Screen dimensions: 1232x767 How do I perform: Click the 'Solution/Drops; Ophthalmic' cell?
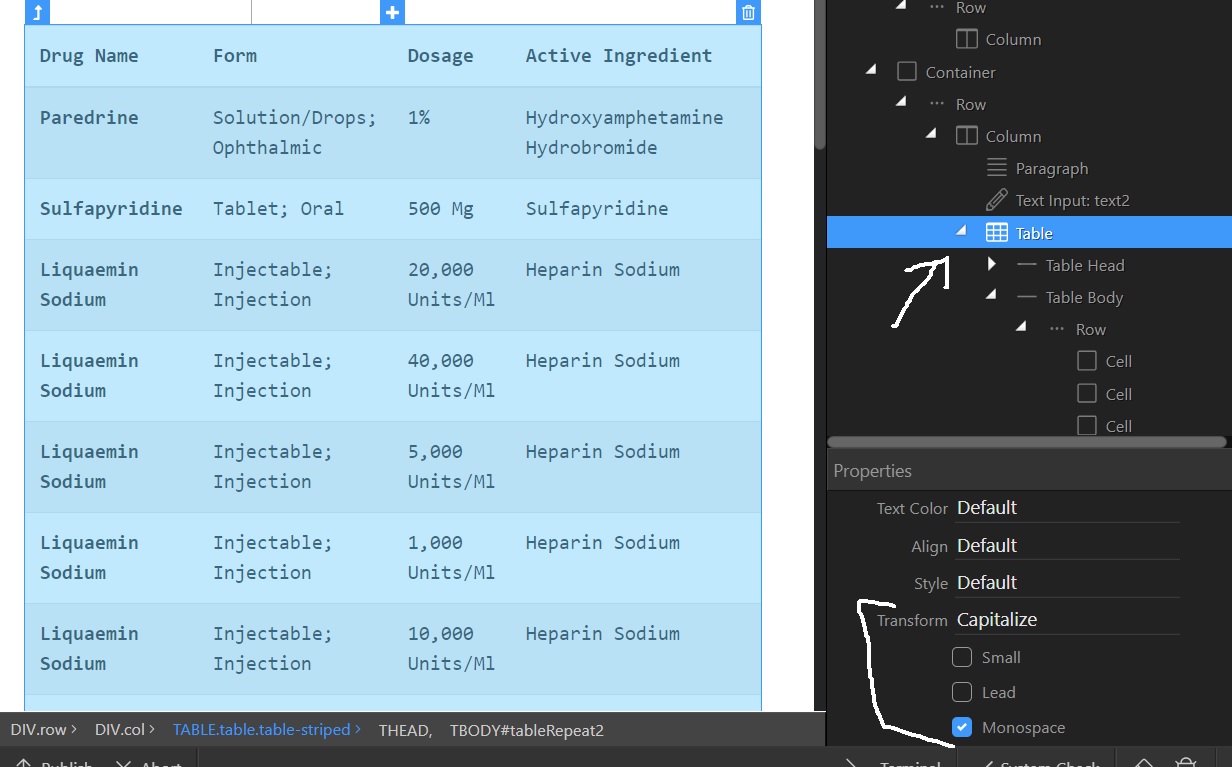pyautogui.click(x=295, y=132)
